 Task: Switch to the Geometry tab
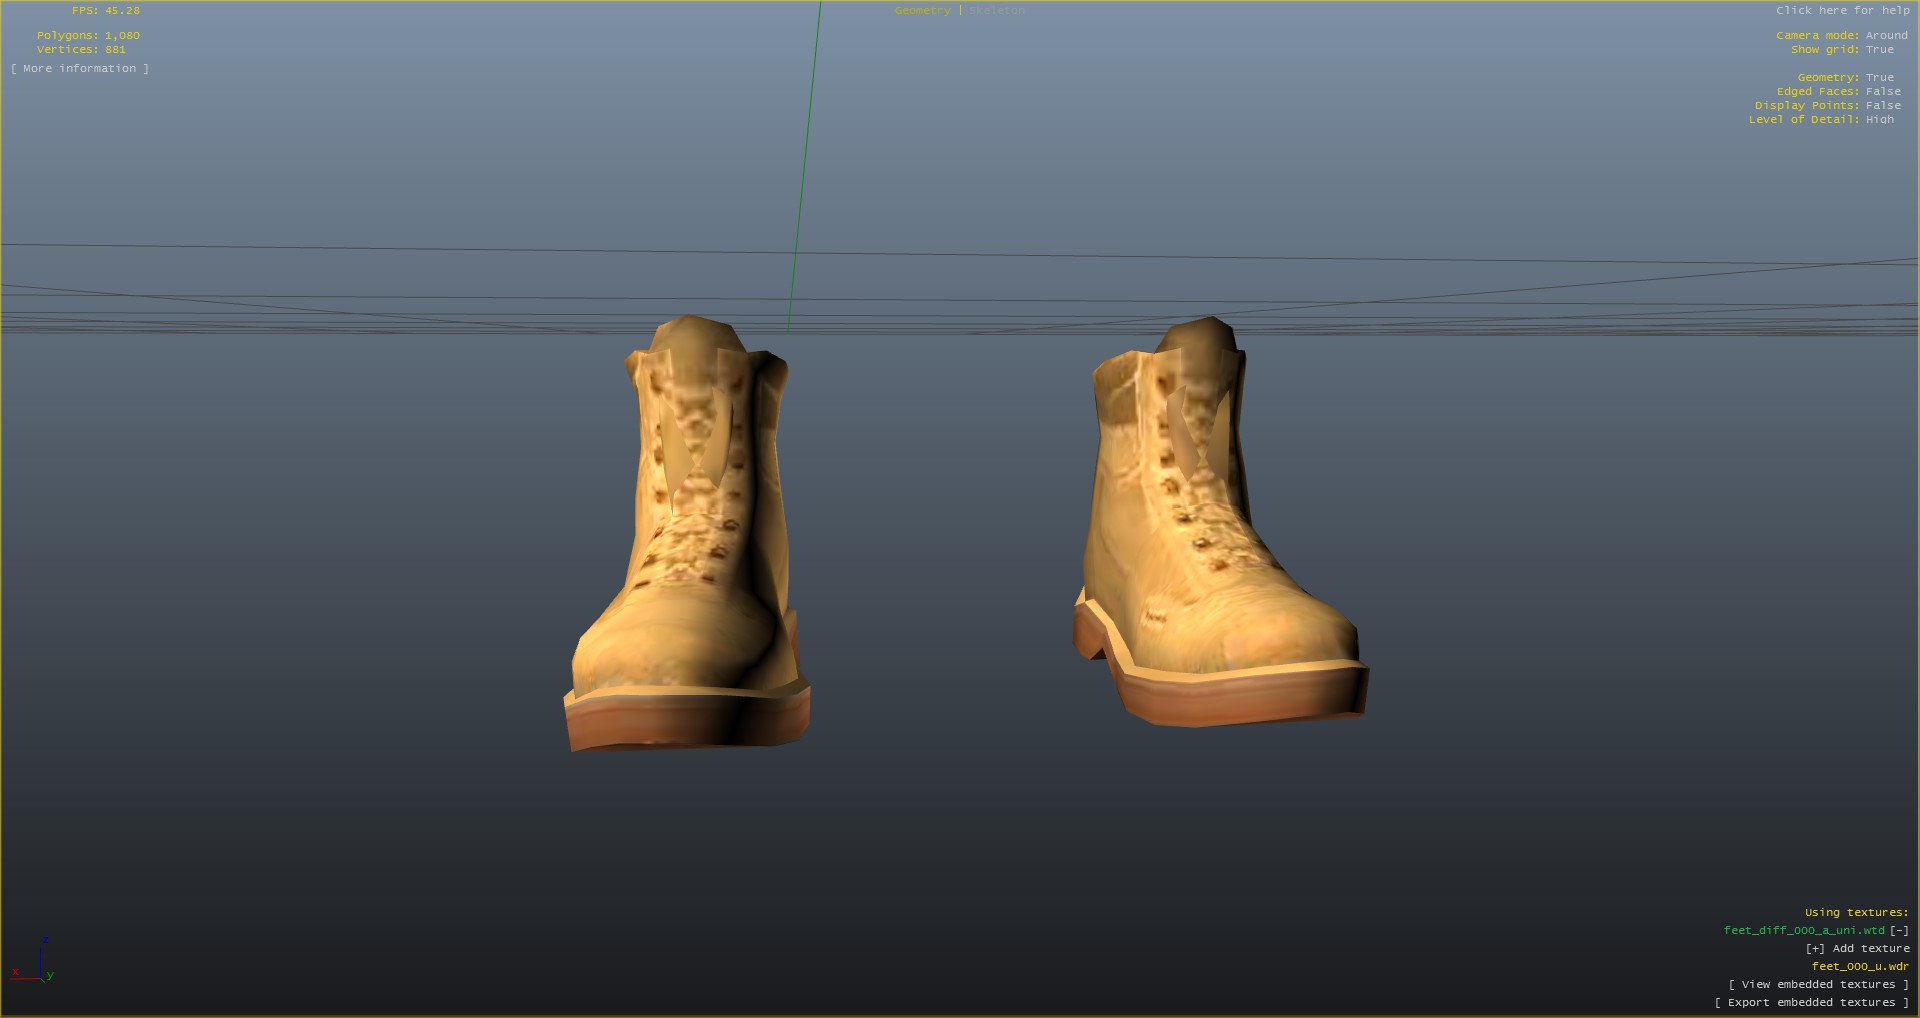click(x=922, y=11)
